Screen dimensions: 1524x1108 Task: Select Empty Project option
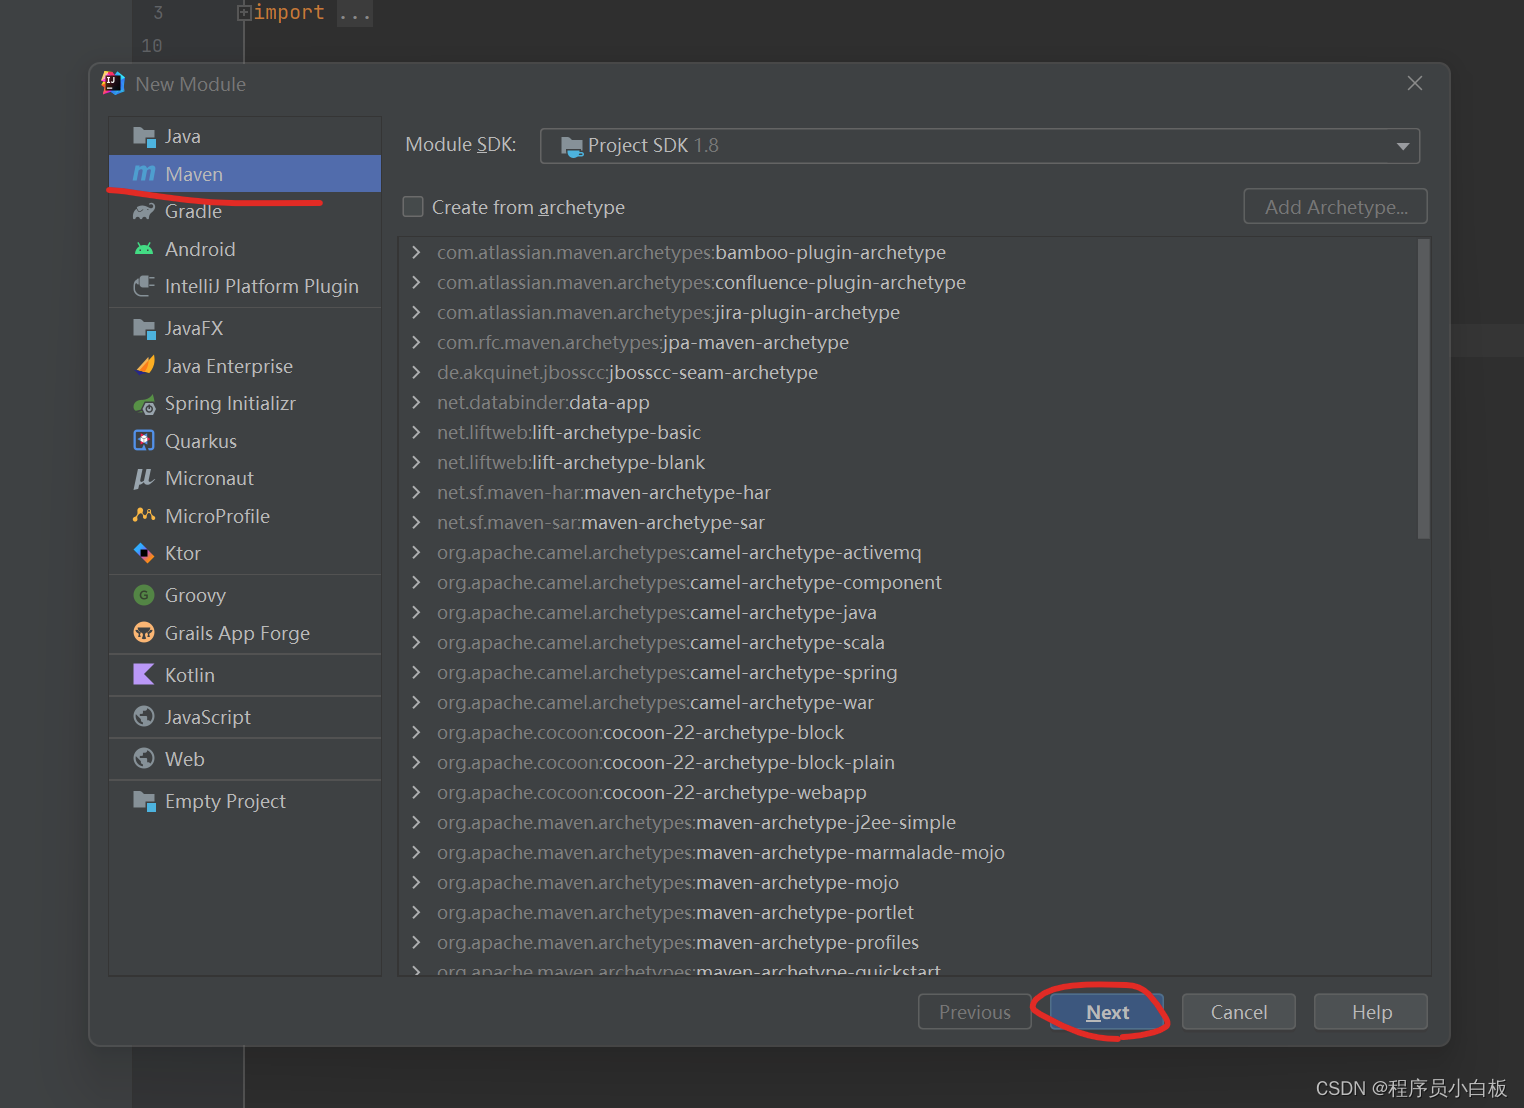click(245, 801)
